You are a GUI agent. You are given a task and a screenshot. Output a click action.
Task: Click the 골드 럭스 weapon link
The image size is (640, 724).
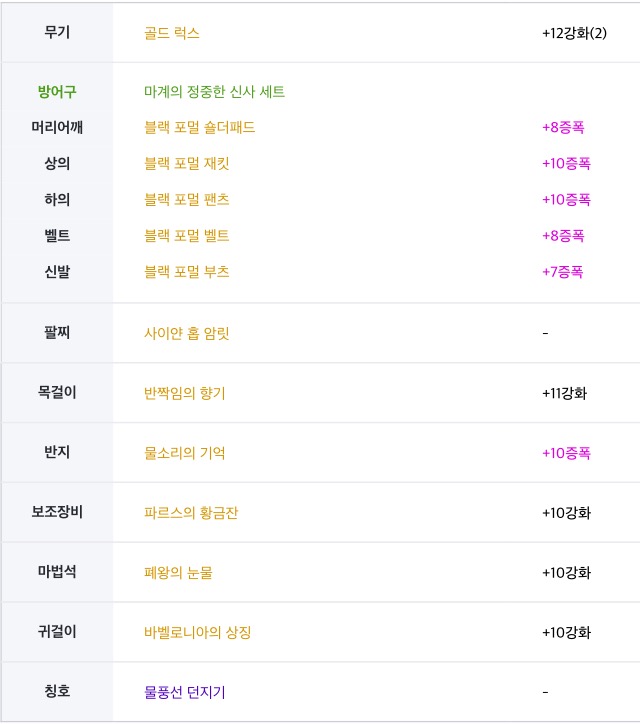tap(172, 33)
